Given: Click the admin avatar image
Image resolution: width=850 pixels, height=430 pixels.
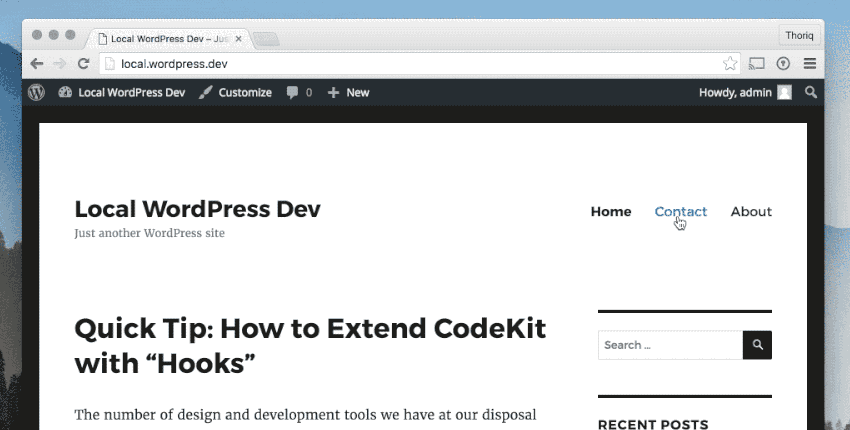Looking at the screenshot, I should 784,93.
